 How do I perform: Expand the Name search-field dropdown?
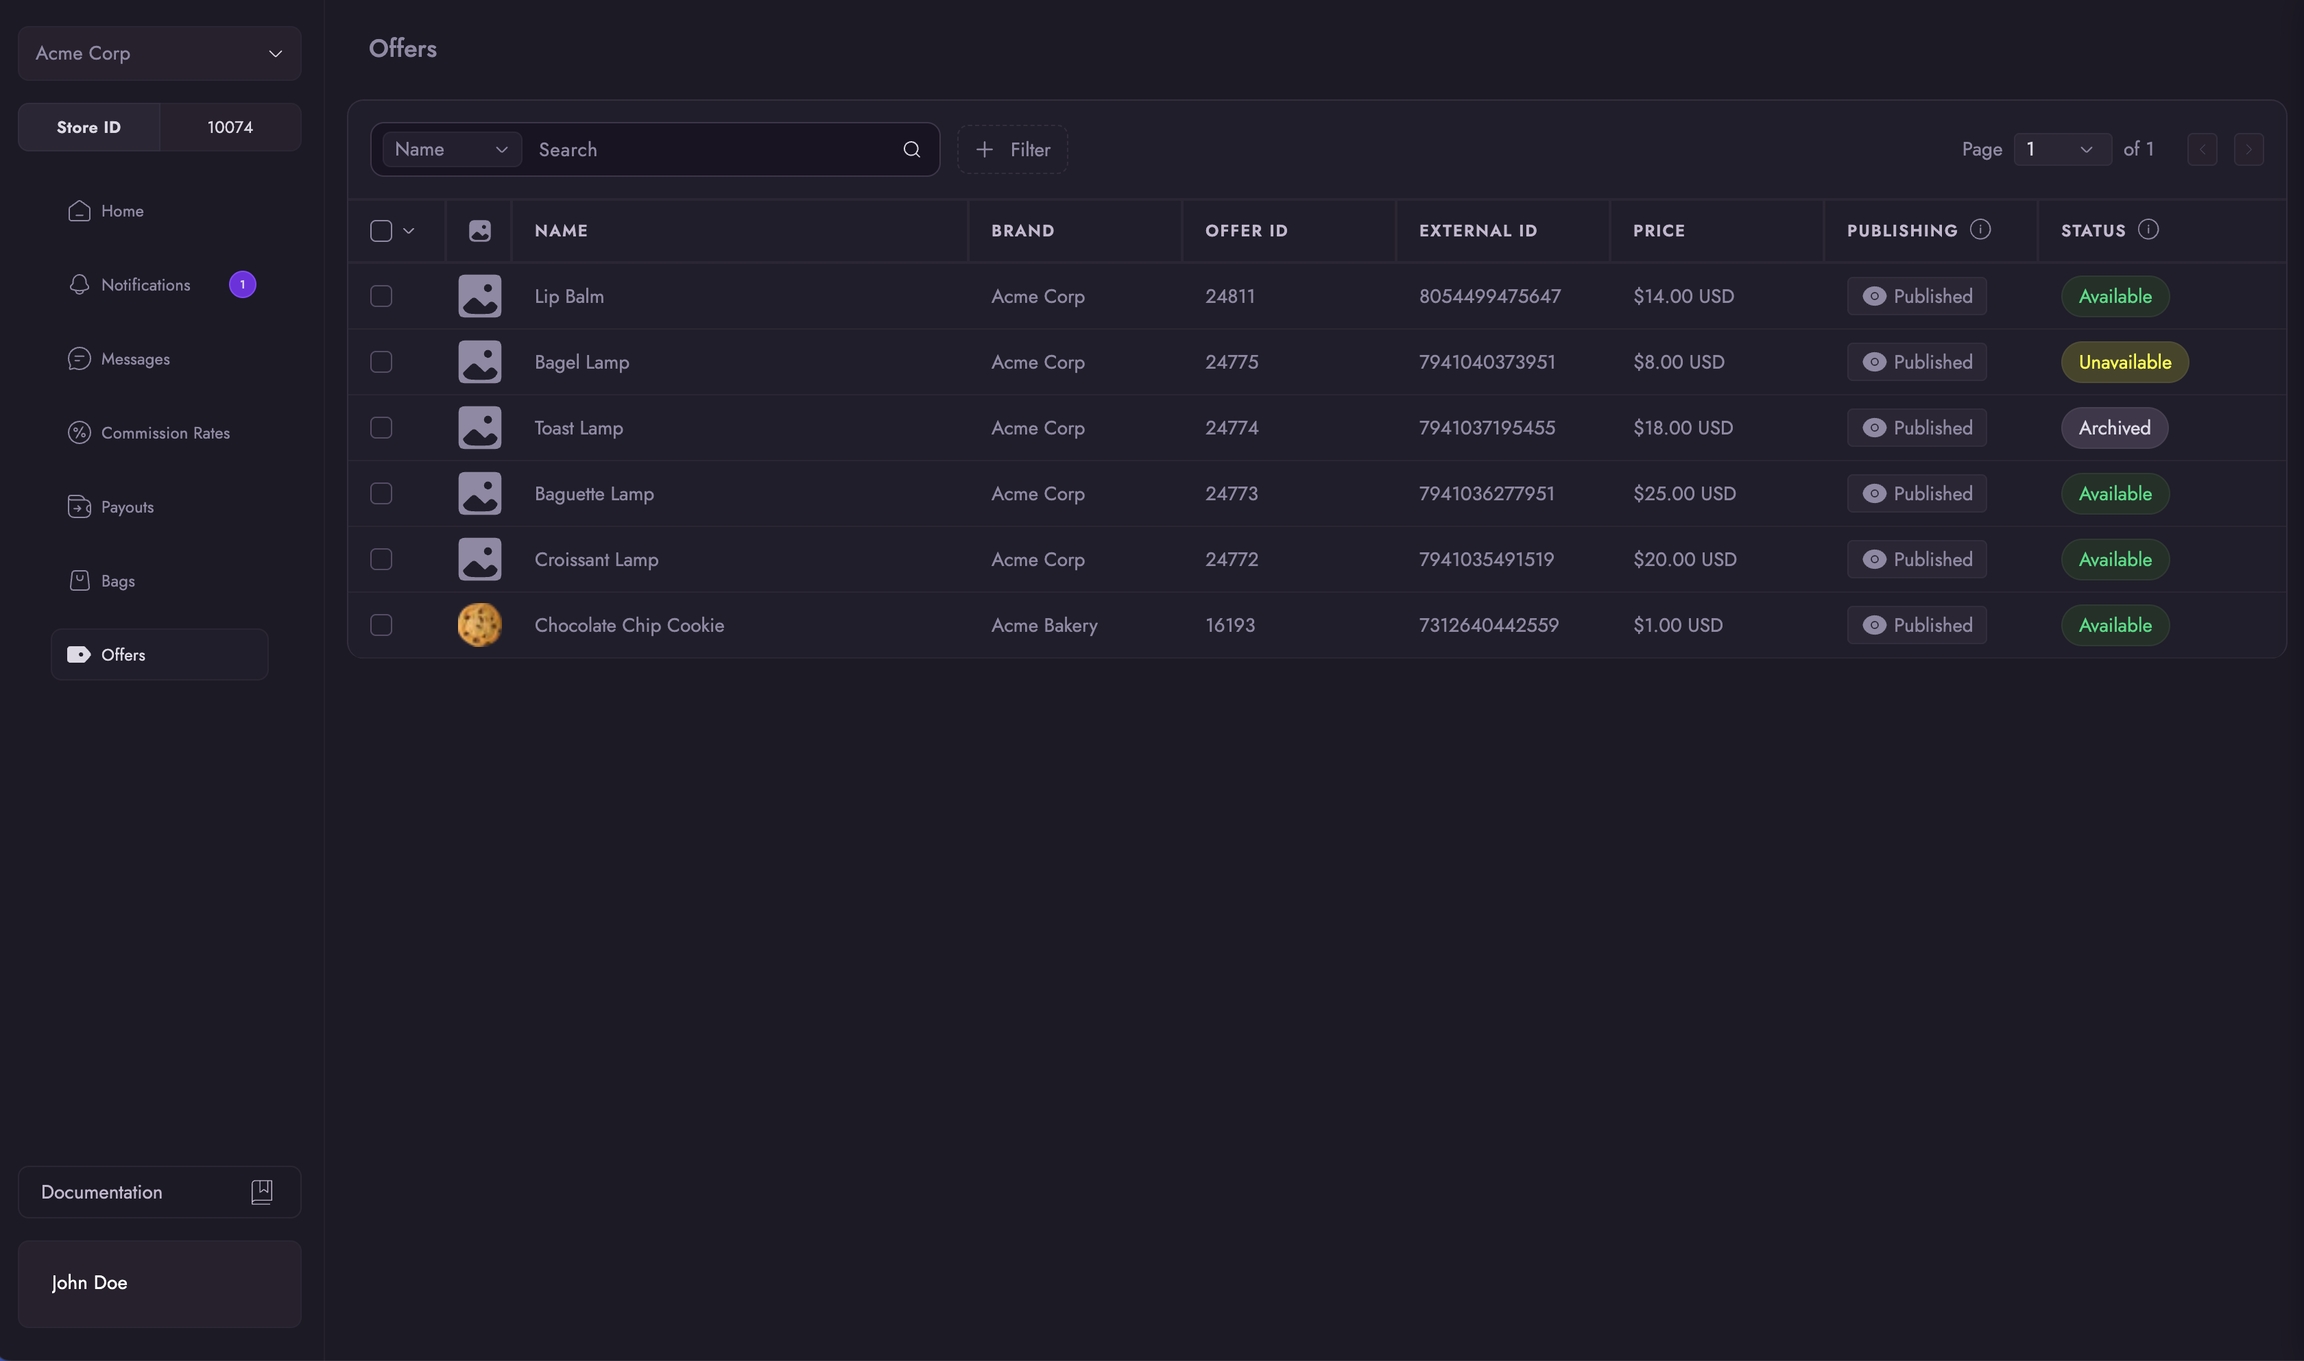tap(451, 149)
